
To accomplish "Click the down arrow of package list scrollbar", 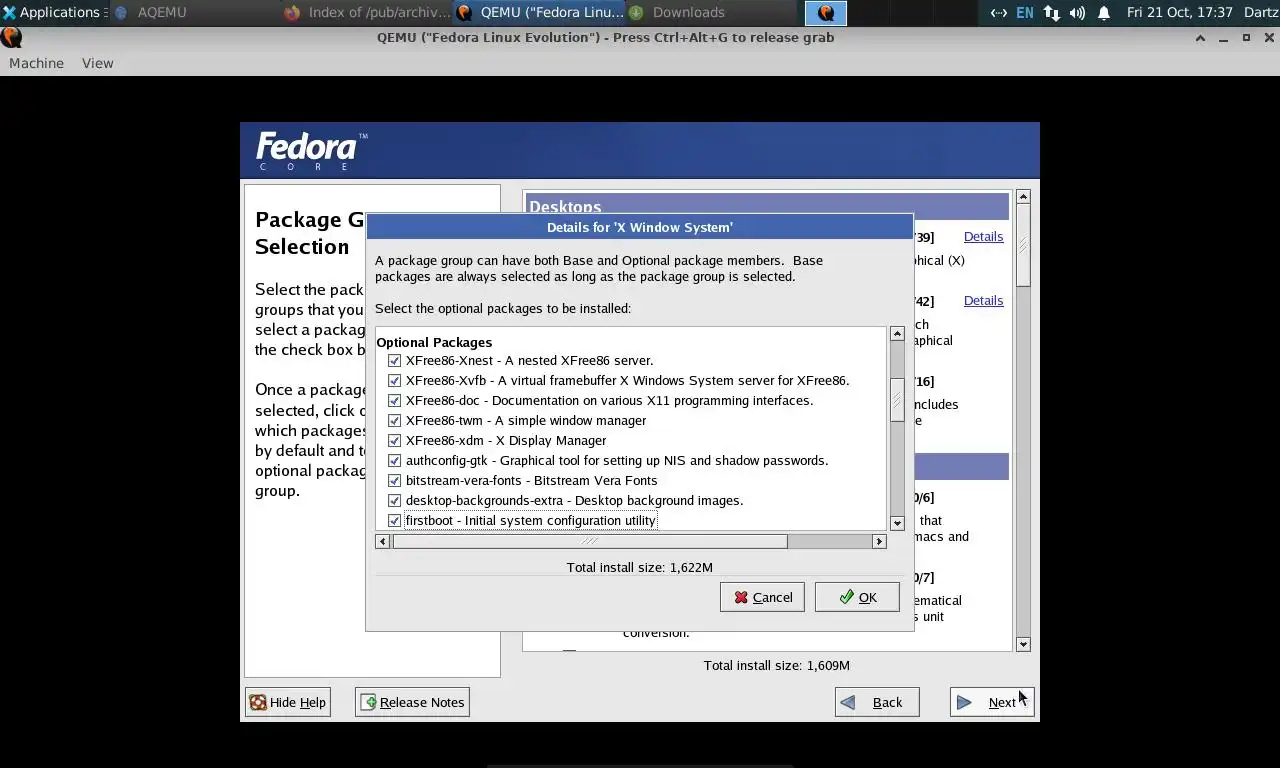I will pos(897,522).
